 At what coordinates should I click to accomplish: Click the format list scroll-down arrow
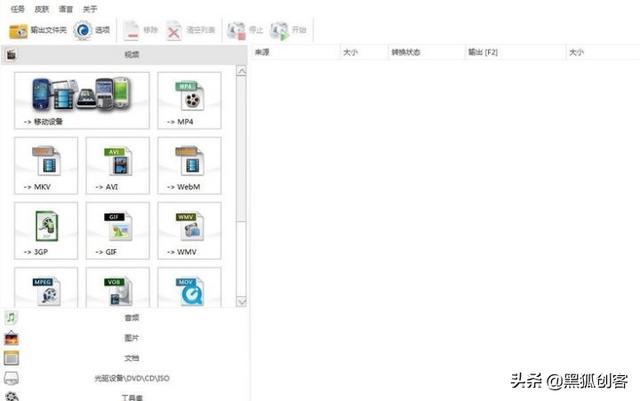pyautogui.click(x=242, y=301)
